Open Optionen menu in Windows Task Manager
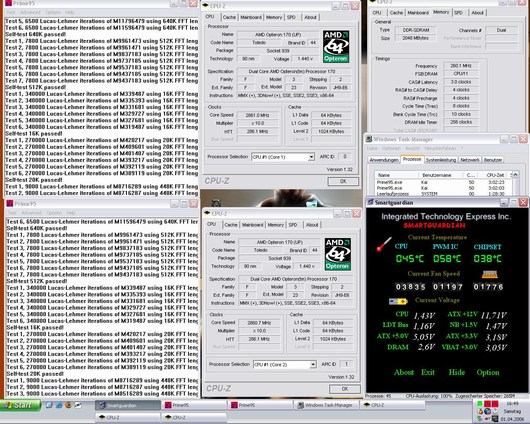Image resolution: width=530 pixels, height=424 pixels. coord(391,148)
